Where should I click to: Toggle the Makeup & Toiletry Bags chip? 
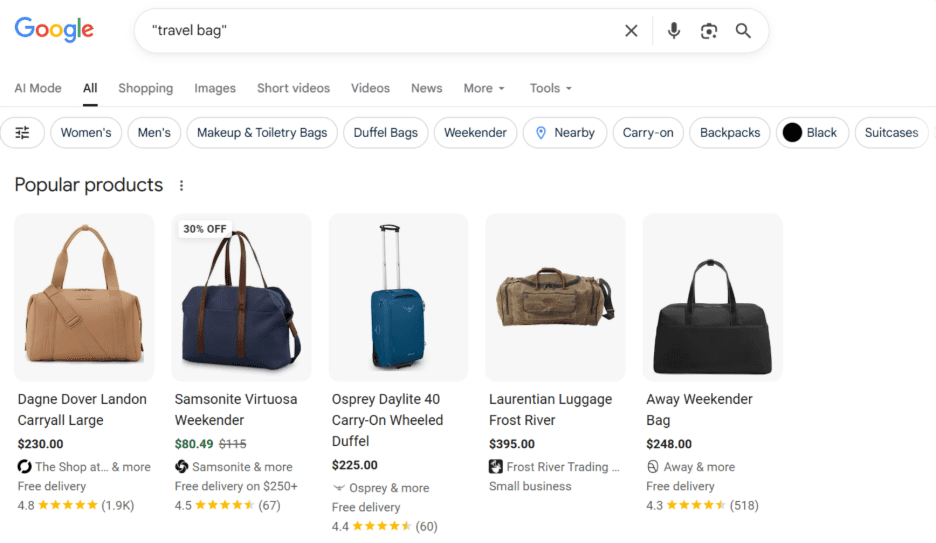[x=262, y=132]
